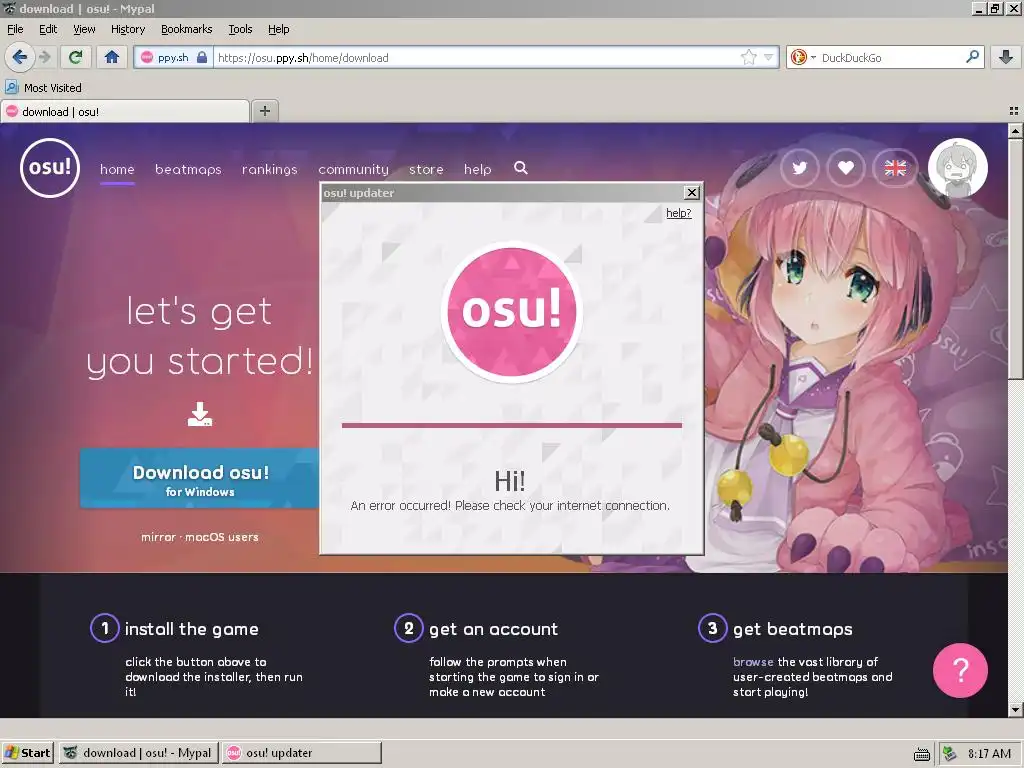Open Tools menu

coord(240,29)
